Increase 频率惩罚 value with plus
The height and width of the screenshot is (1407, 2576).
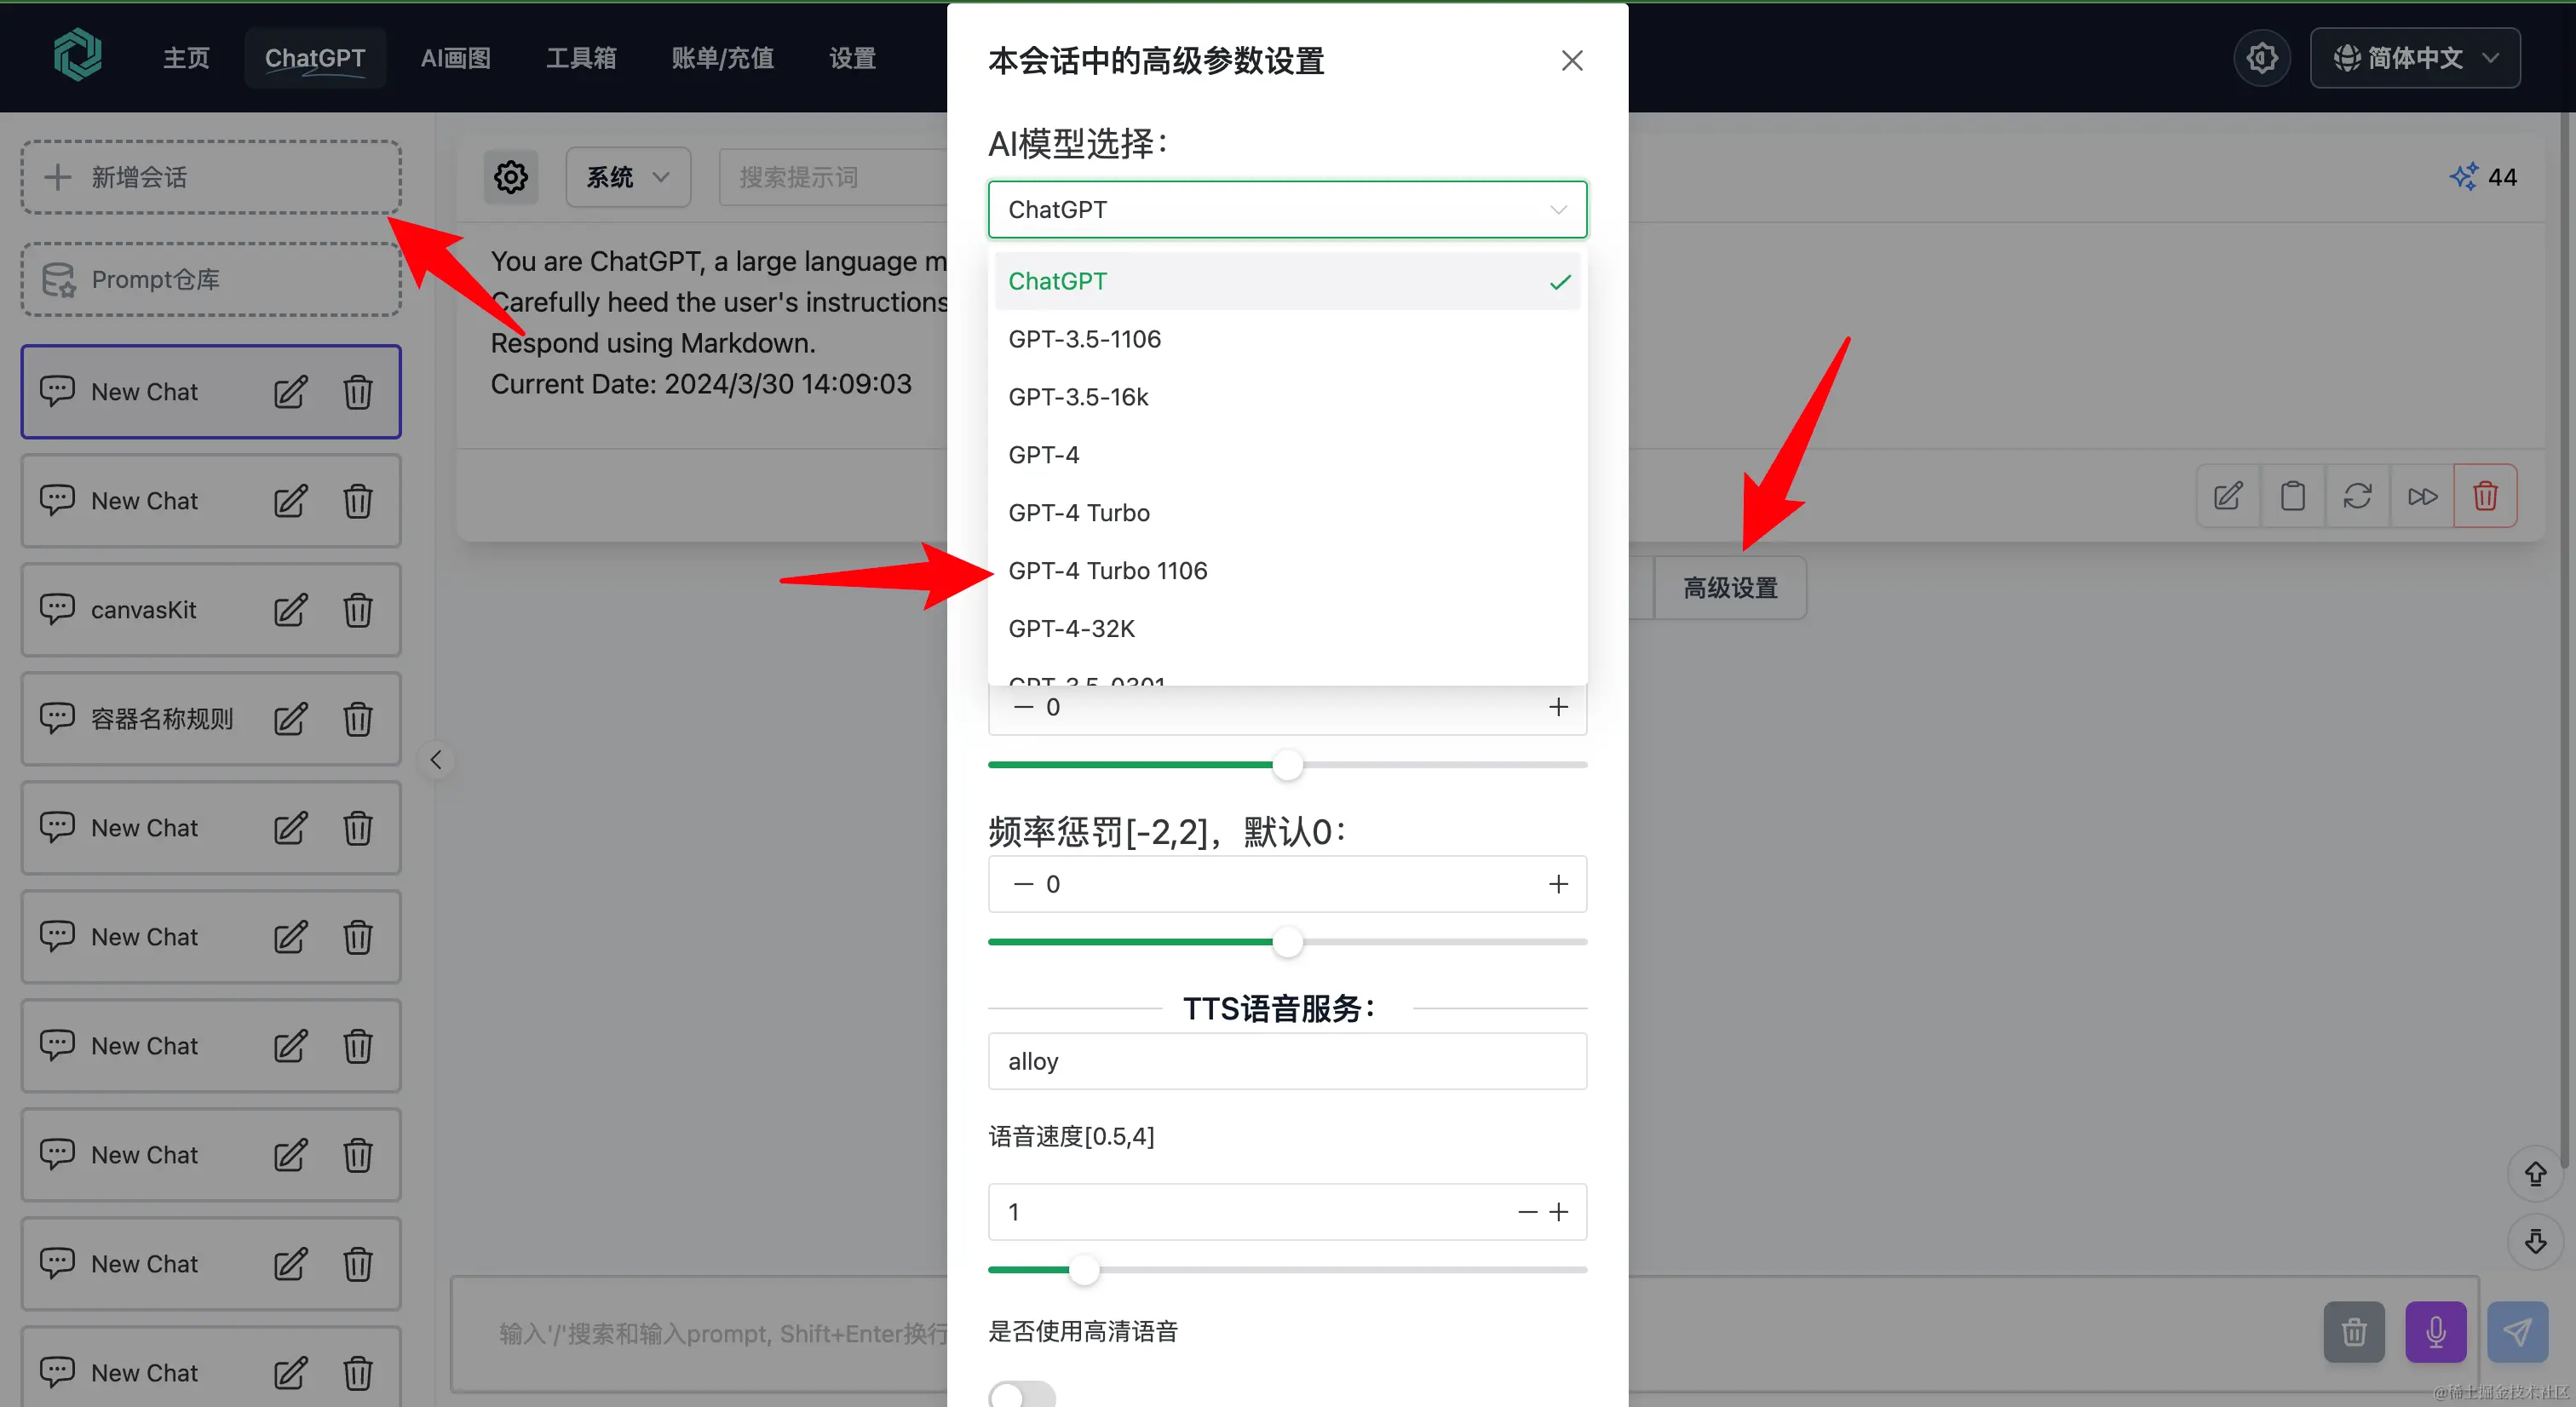click(1558, 884)
